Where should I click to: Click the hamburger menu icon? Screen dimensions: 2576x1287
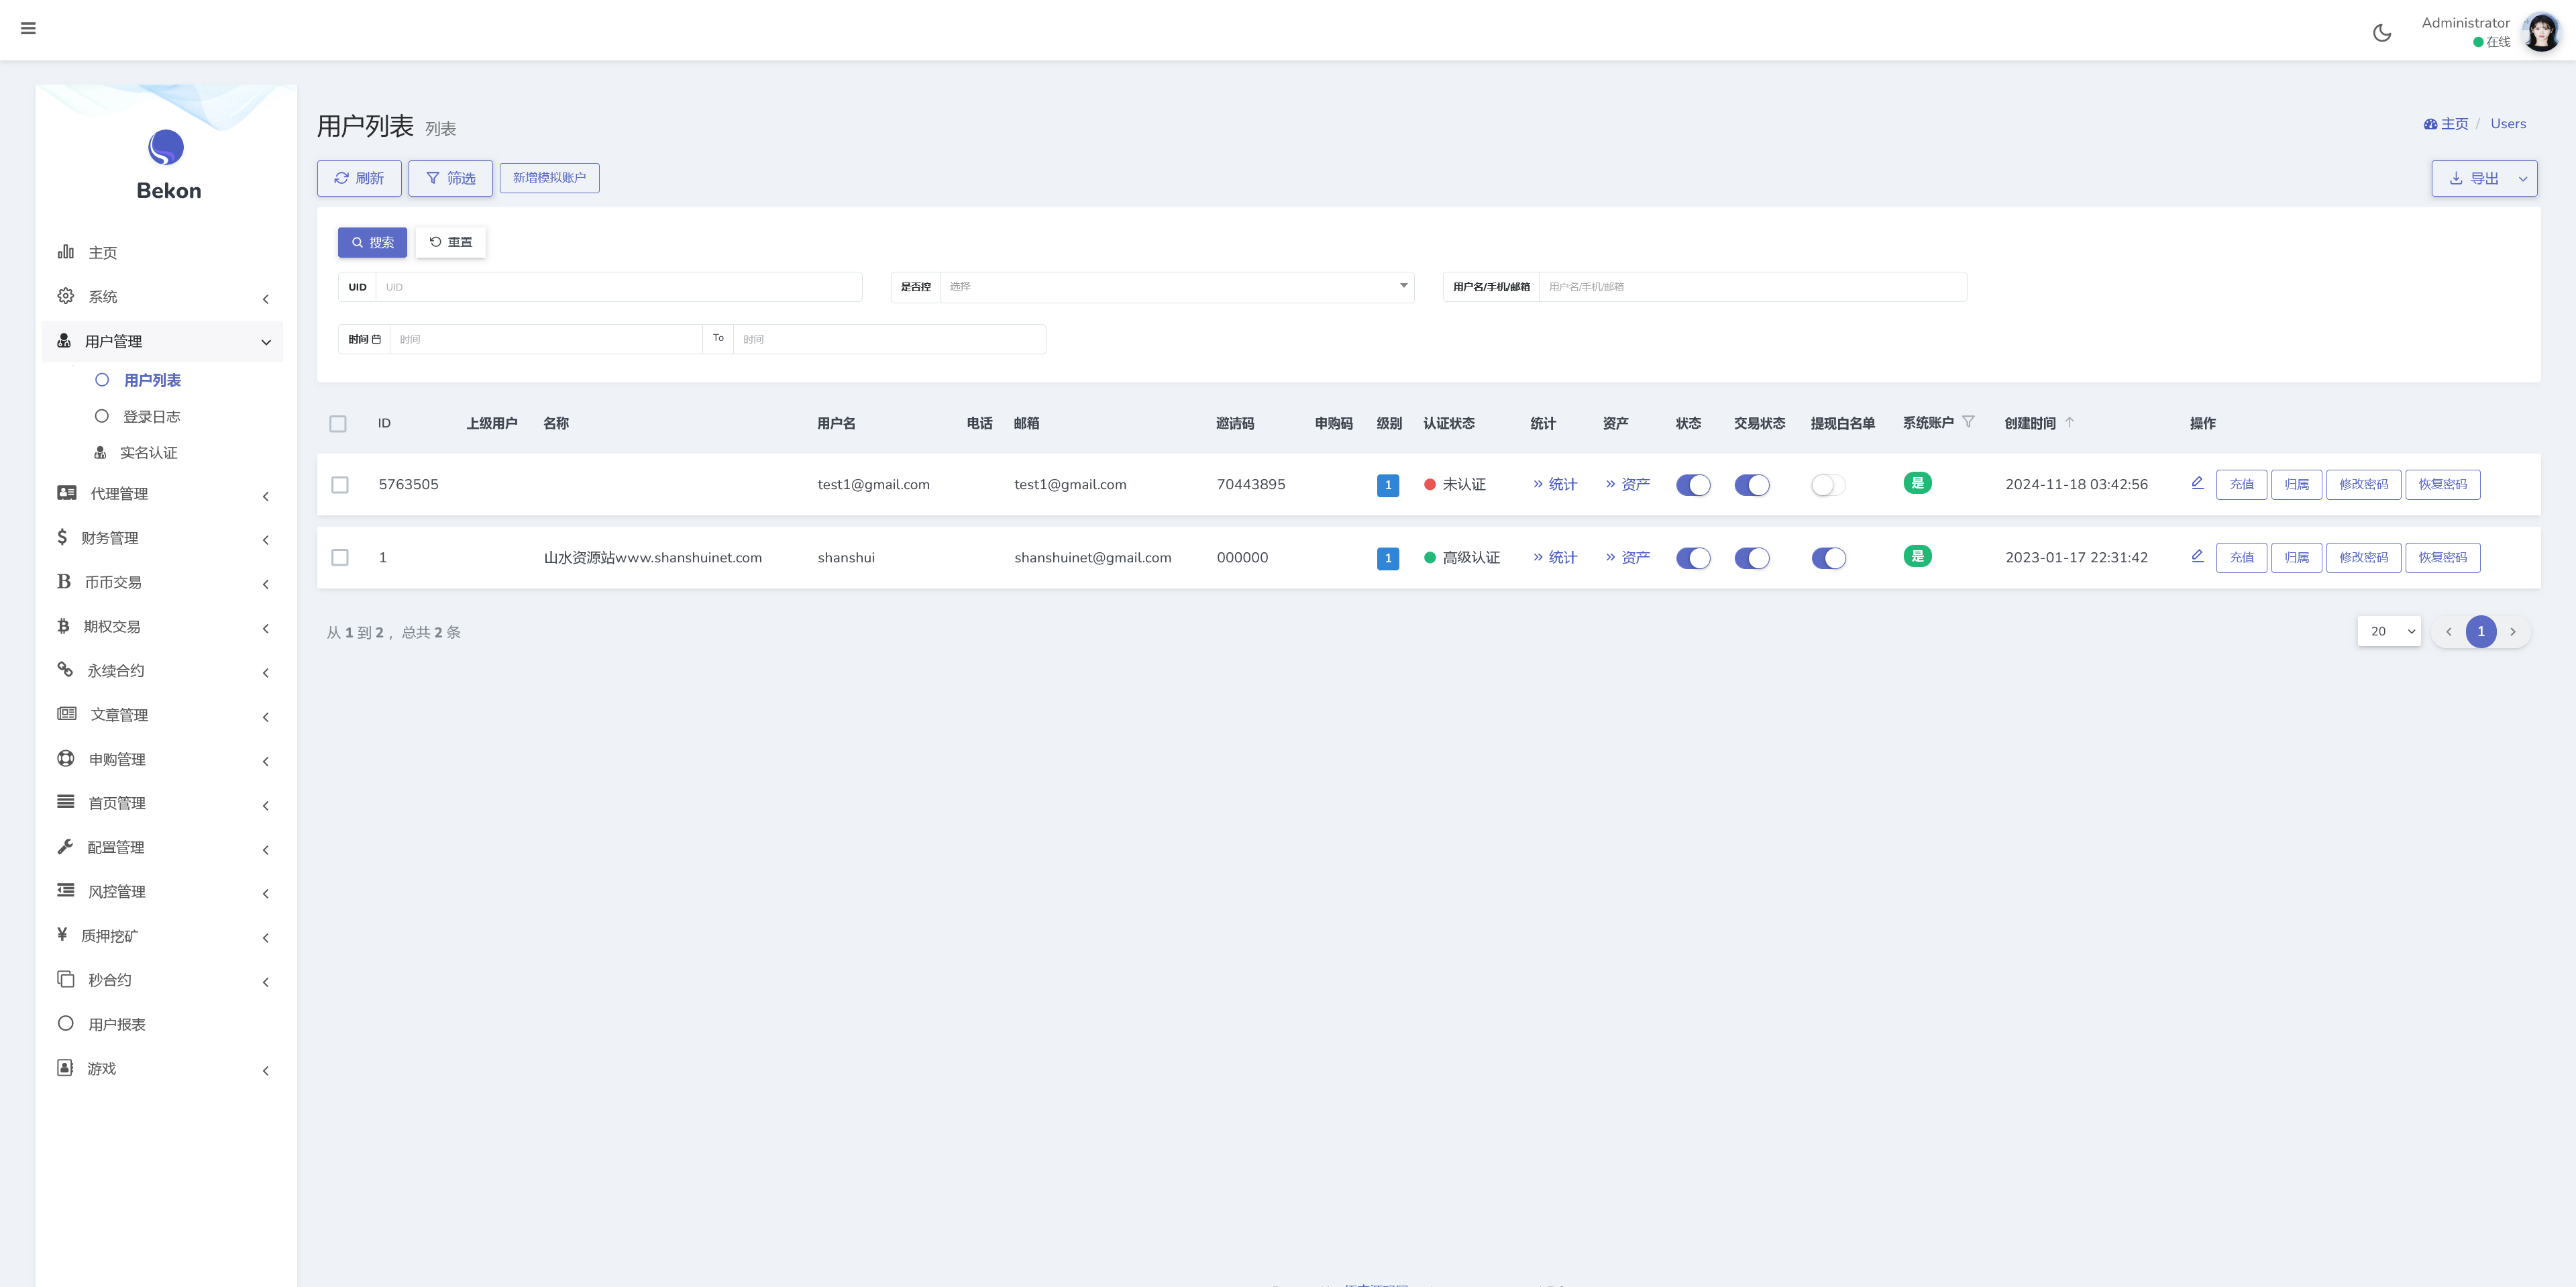(x=28, y=28)
